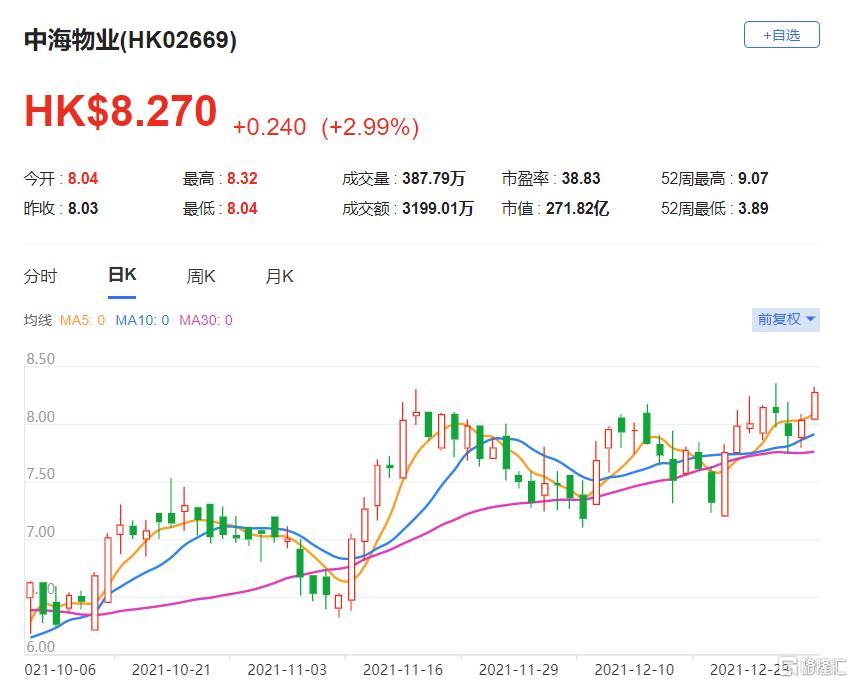The image size is (853, 683).
Task: Toggle the pink MA30 moving average legend
Action: coord(205,320)
